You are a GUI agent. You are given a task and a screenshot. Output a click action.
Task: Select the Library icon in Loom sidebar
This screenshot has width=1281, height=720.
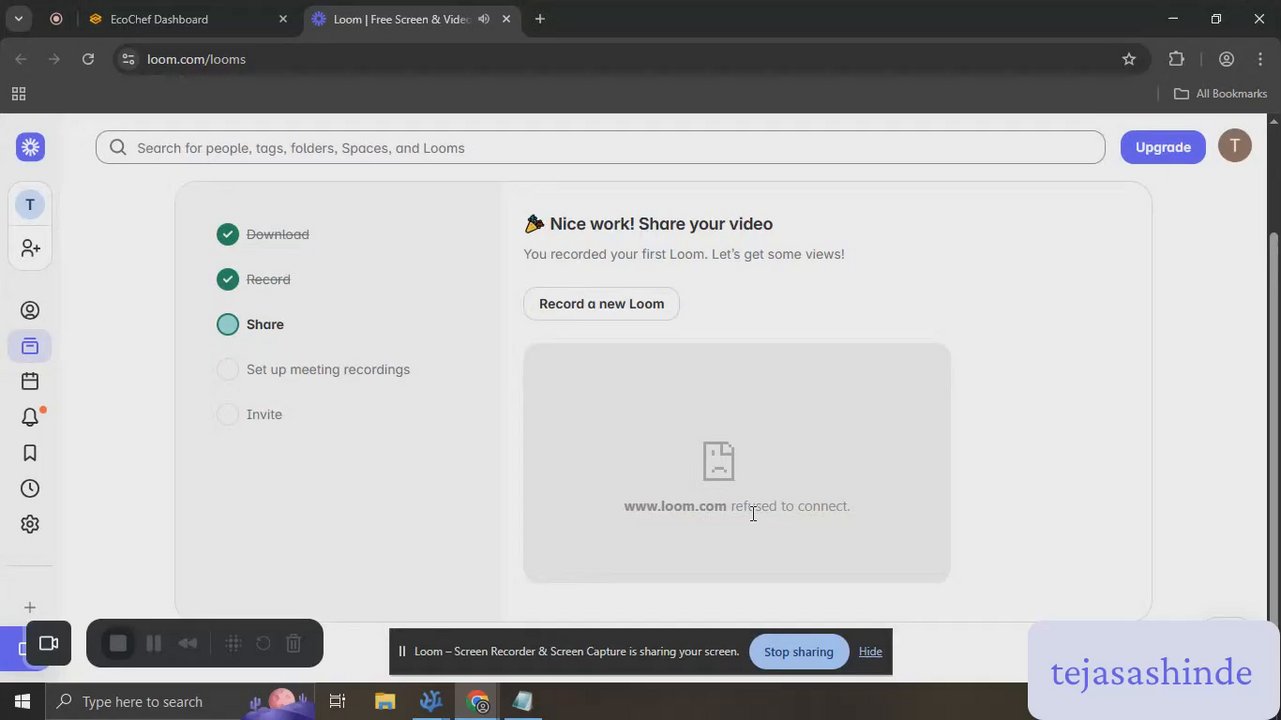point(30,346)
